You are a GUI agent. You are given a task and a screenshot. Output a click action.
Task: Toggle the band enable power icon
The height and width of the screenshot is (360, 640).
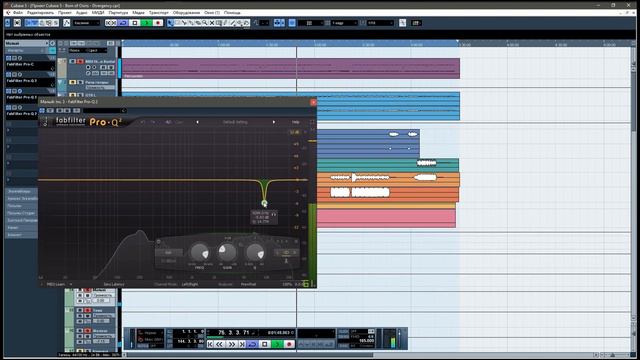[159, 242]
